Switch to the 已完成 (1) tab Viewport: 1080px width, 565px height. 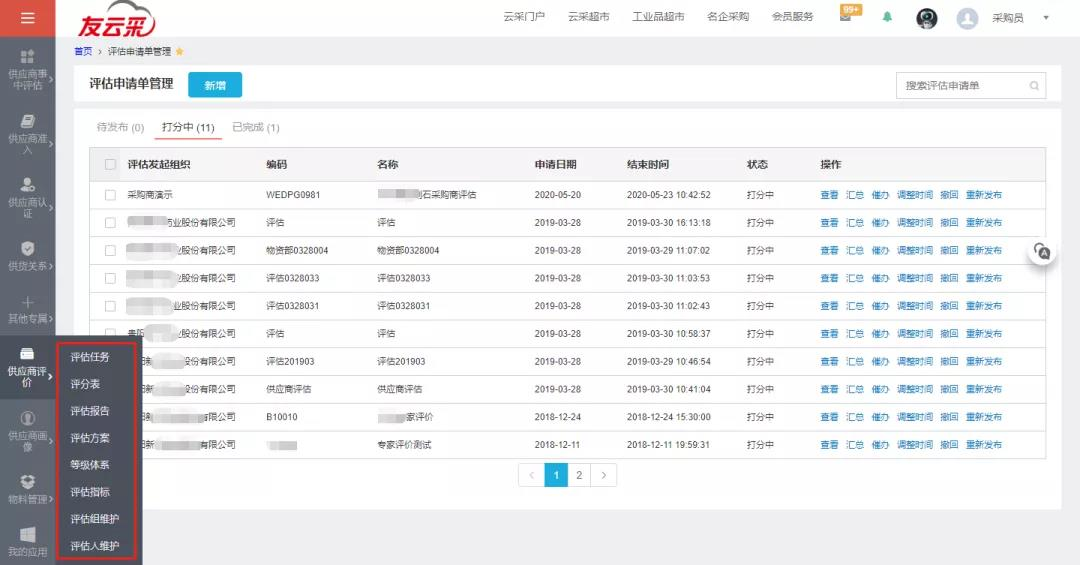255,128
